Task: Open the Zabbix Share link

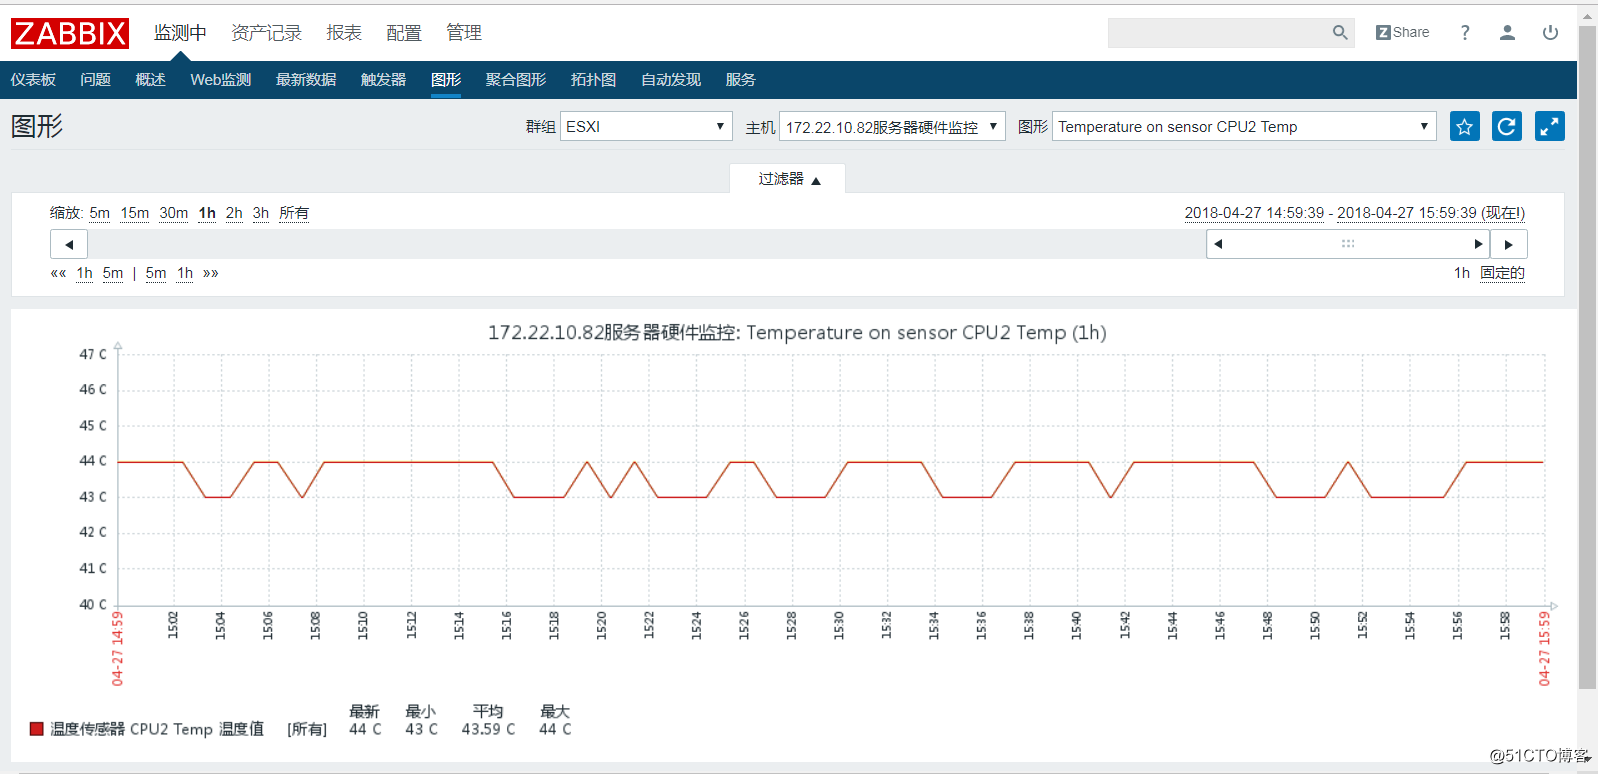Action: click(1402, 33)
